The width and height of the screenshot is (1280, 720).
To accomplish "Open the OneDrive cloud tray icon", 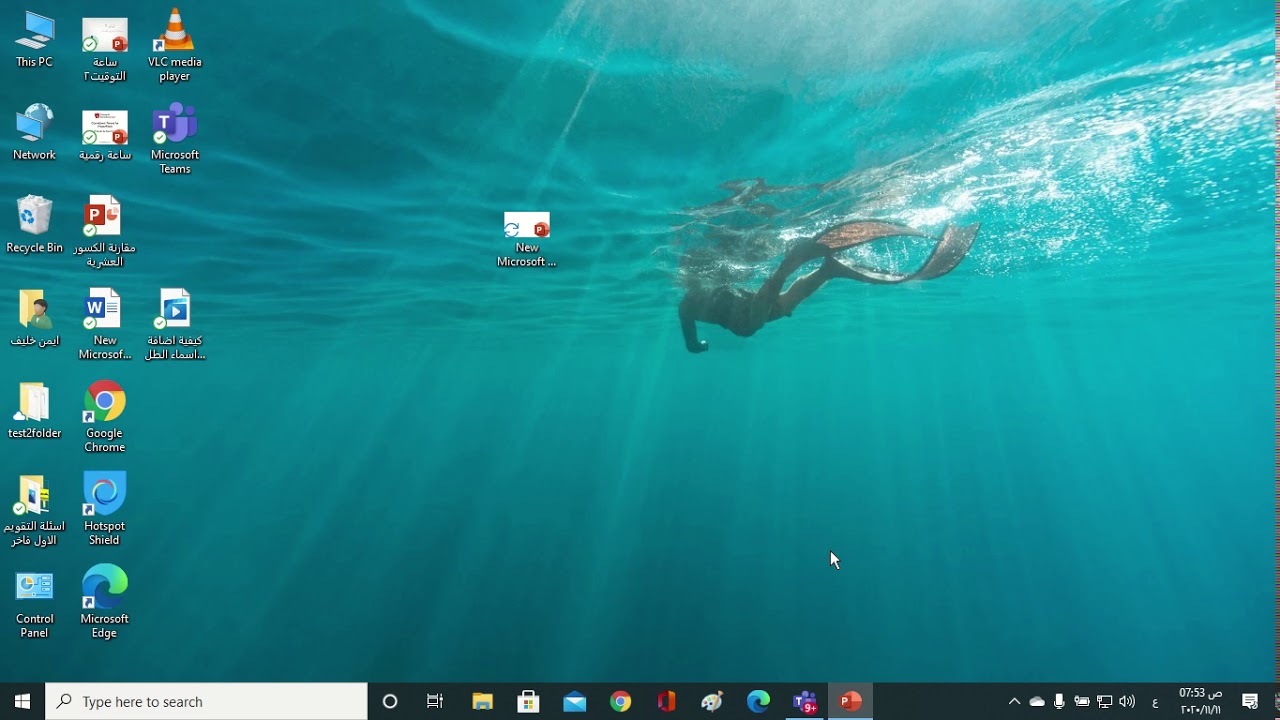I will [x=1037, y=701].
